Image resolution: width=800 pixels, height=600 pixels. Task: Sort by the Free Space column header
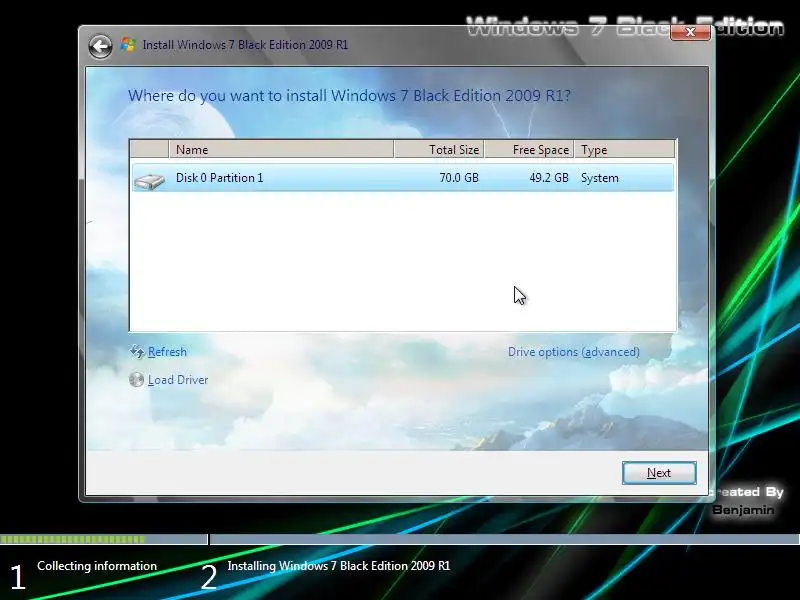coord(529,149)
